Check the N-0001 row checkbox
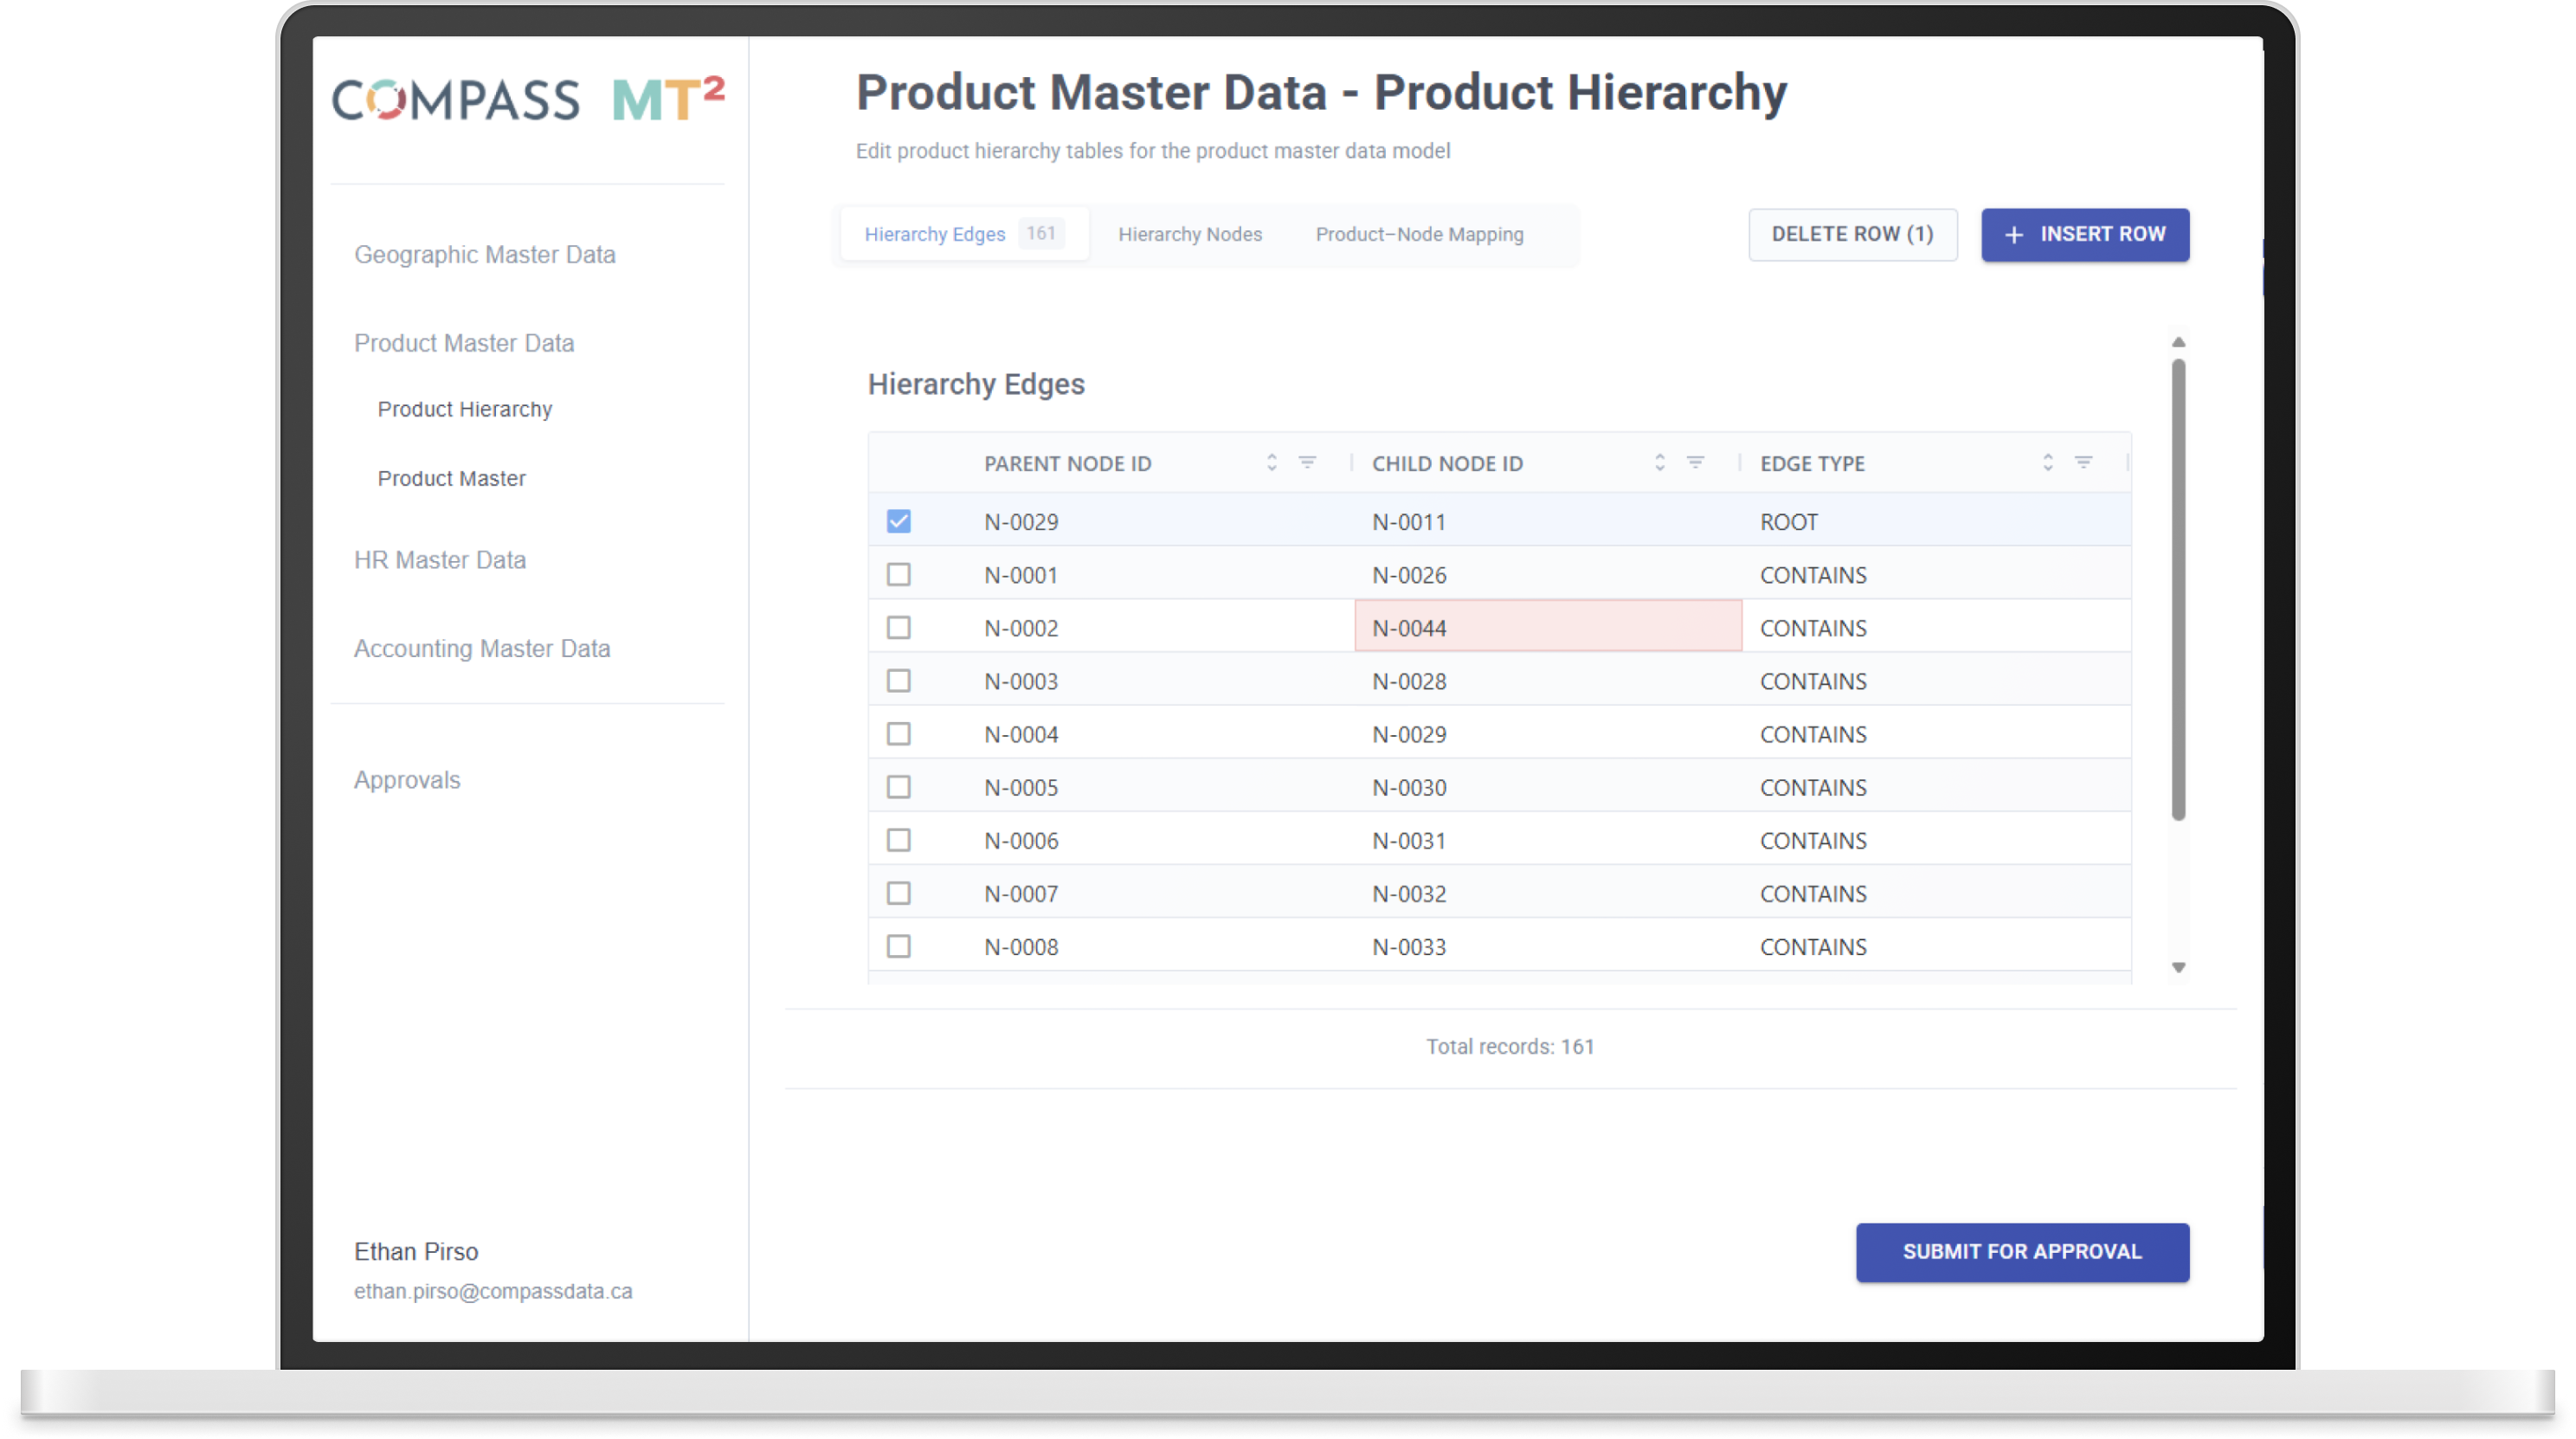The image size is (2576, 1439). (x=898, y=574)
